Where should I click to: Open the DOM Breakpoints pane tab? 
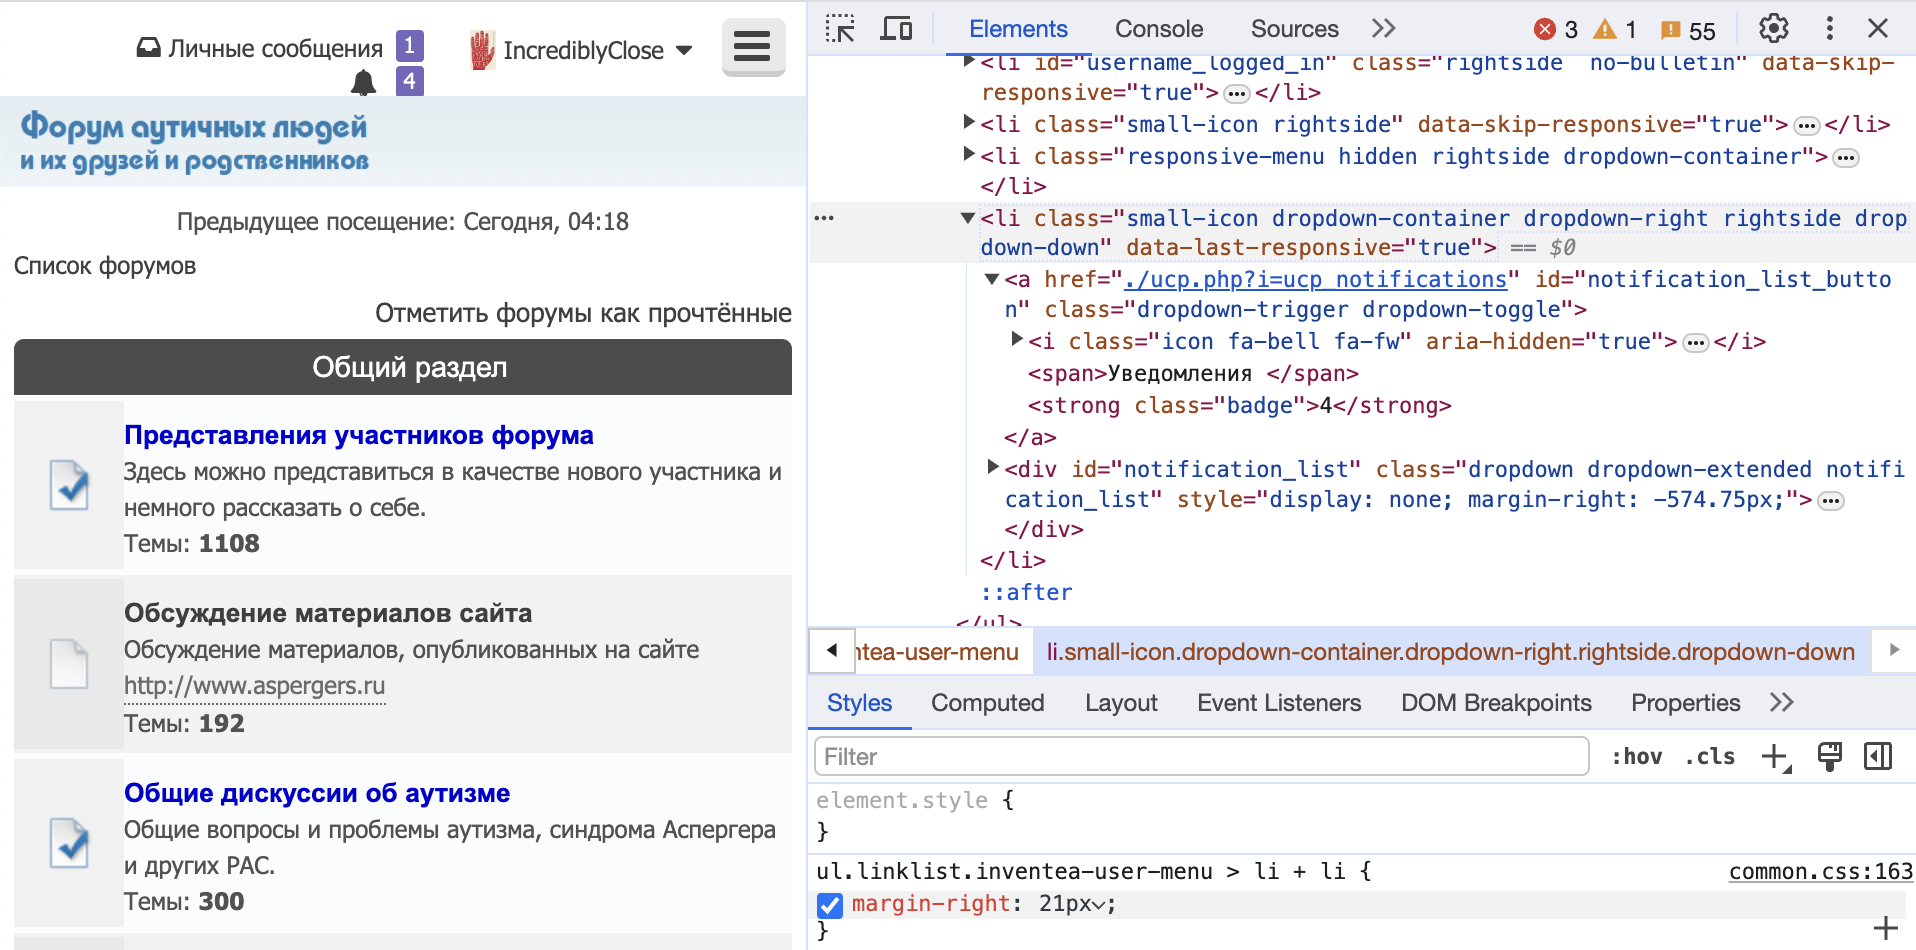pos(1496,703)
